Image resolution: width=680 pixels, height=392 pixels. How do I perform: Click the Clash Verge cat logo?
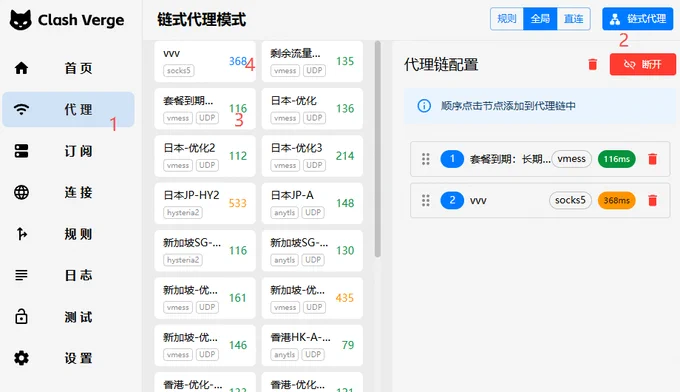click(x=21, y=20)
